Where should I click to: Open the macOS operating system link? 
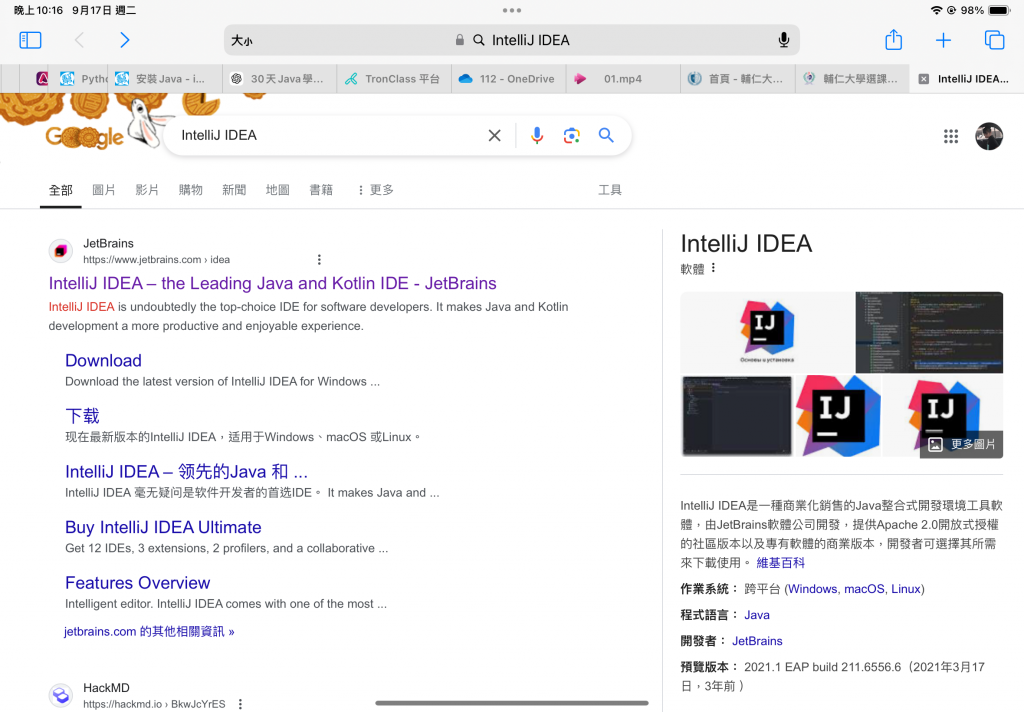point(864,589)
